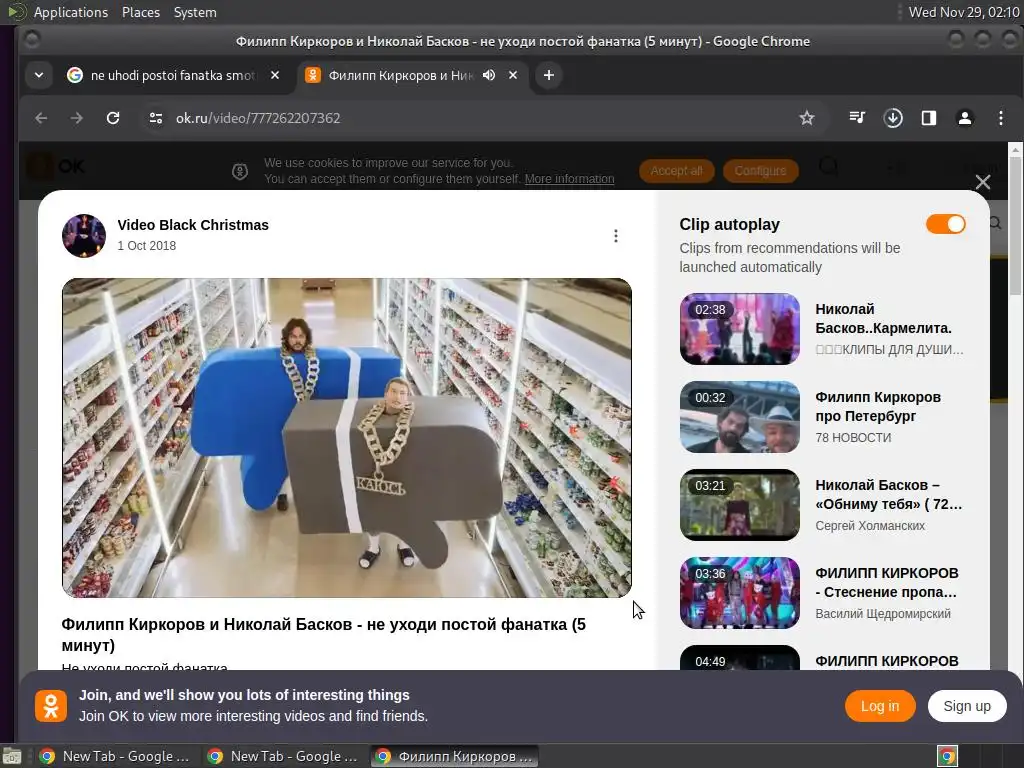Viewport: 1024px width, 768px height.
Task: Open the Chrome profile icon
Action: click(965, 118)
